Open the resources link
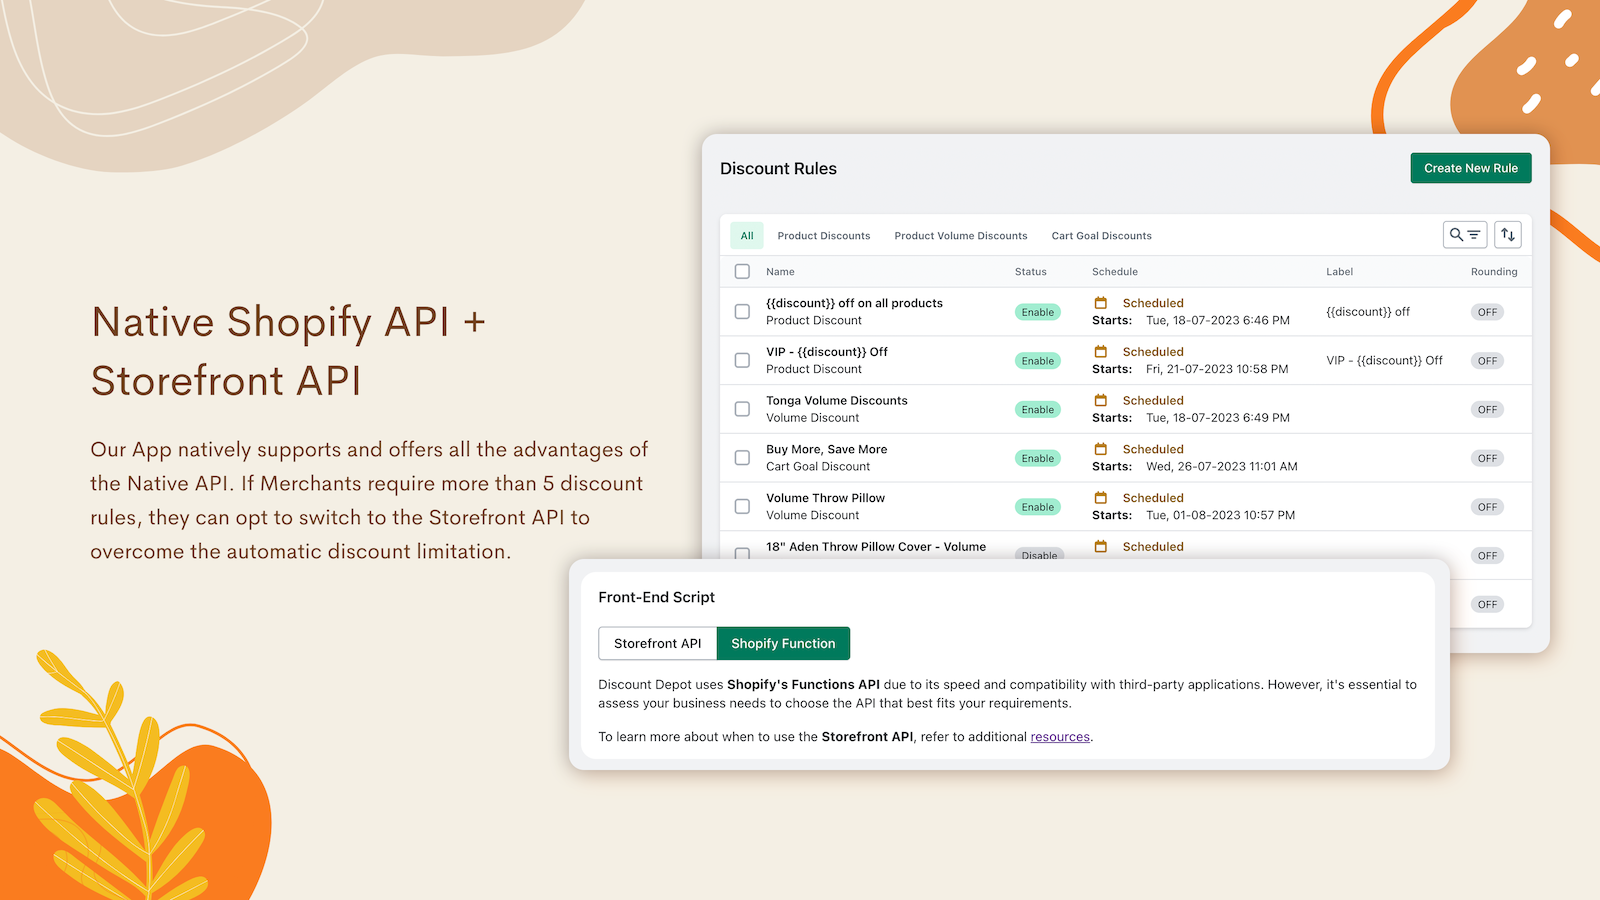This screenshot has width=1600, height=900. [x=1059, y=737]
